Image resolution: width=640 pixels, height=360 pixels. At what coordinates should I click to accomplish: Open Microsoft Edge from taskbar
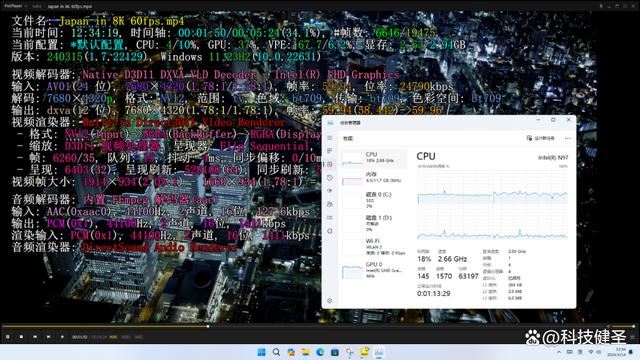320,352
